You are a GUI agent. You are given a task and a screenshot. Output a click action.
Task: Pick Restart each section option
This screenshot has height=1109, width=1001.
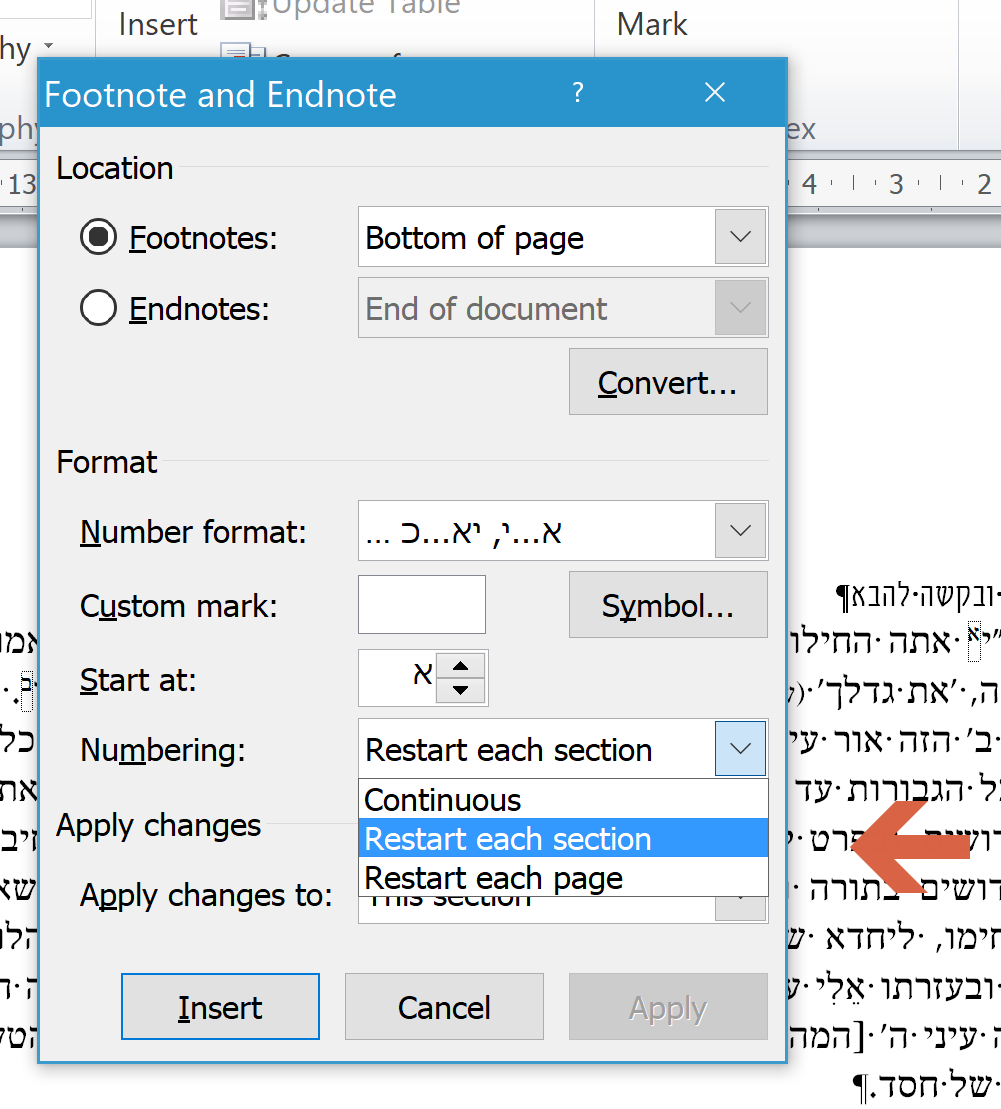pyautogui.click(x=508, y=839)
